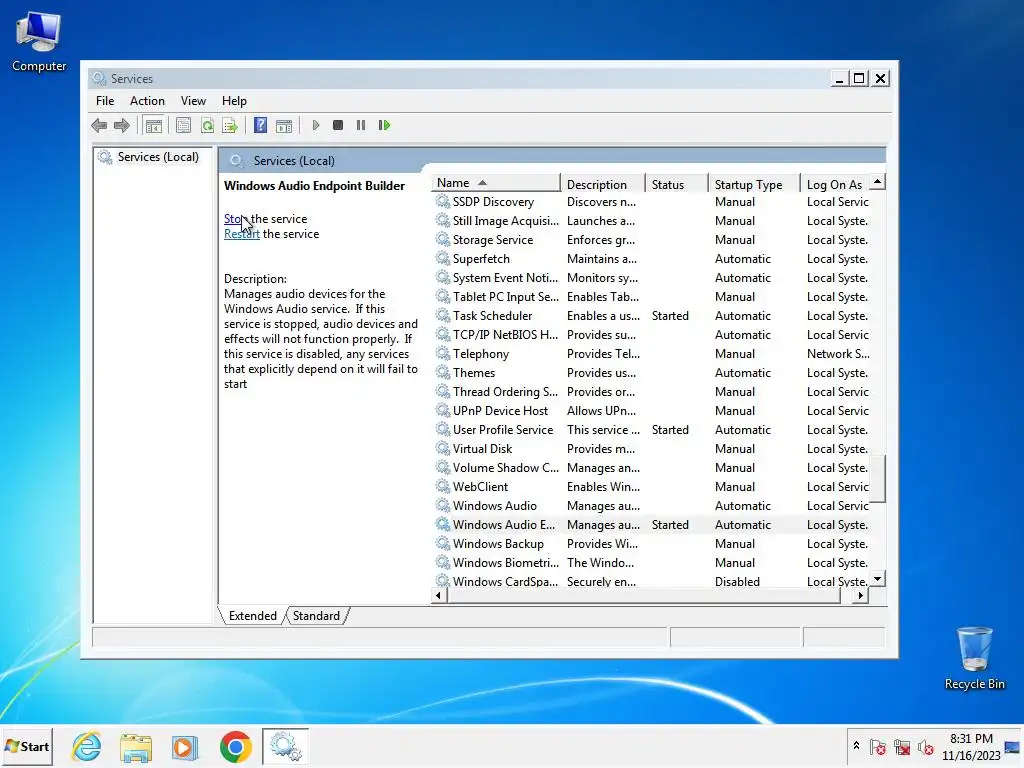Click the list scroll up arrow
1024x768 pixels.
point(878,182)
